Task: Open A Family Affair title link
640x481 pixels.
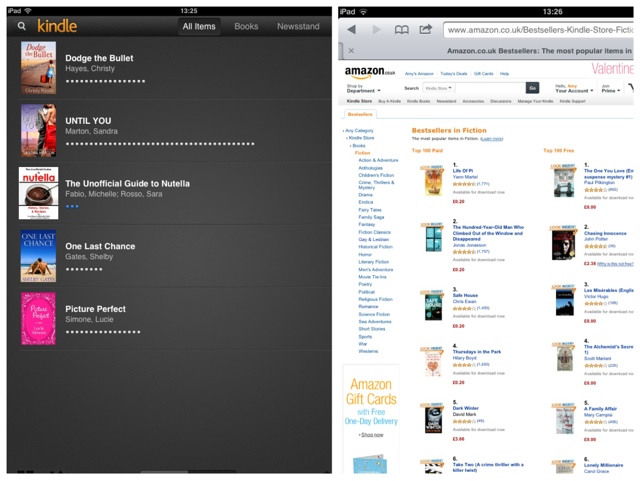Action: [600, 408]
